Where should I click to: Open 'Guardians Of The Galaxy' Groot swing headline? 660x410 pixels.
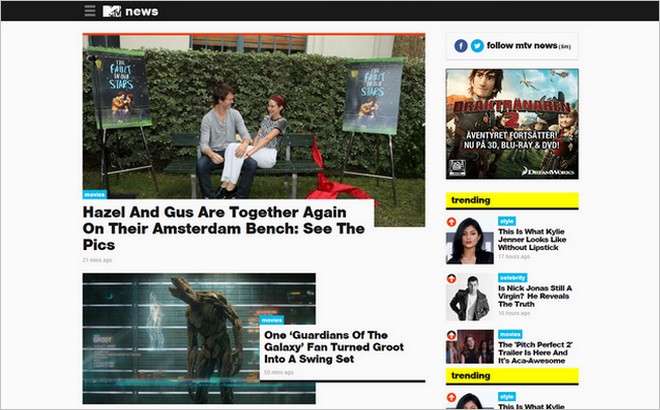coord(334,347)
